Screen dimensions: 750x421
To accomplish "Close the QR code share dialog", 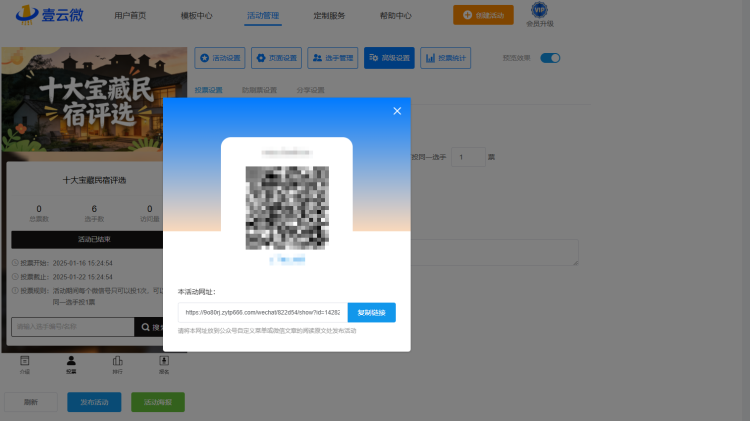I will point(397,111).
